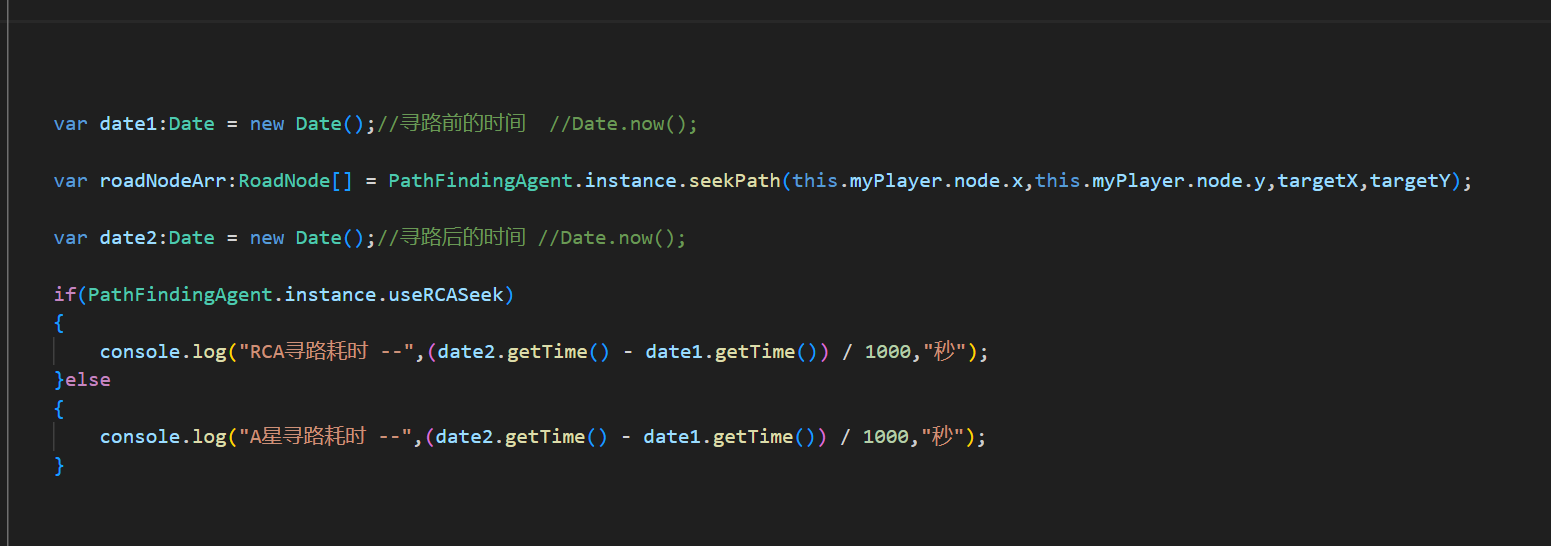
Task: Click the "RCA寻路耗时 --" string literal
Action: click(x=323, y=352)
